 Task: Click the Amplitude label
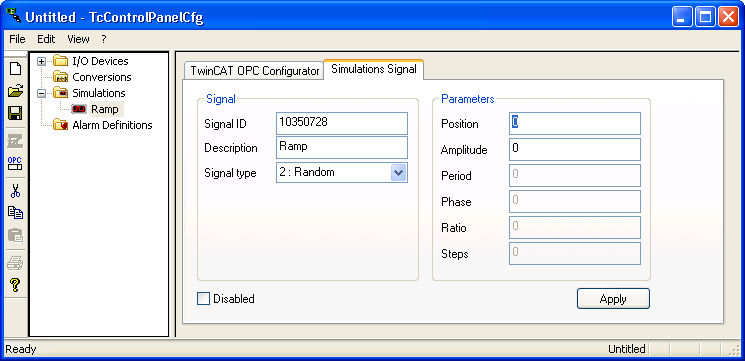click(x=464, y=150)
